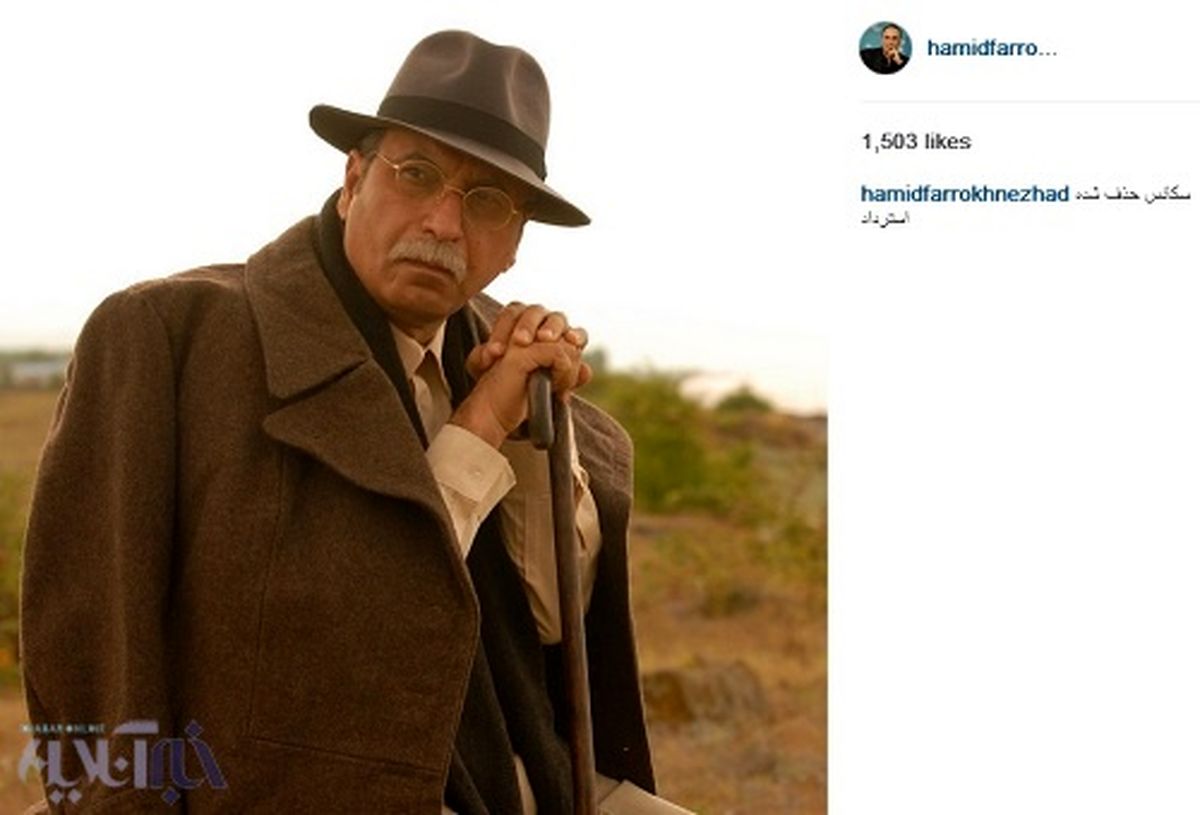Open the round profile avatar
Image resolution: width=1200 pixels, height=815 pixels.
click(x=885, y=48)
